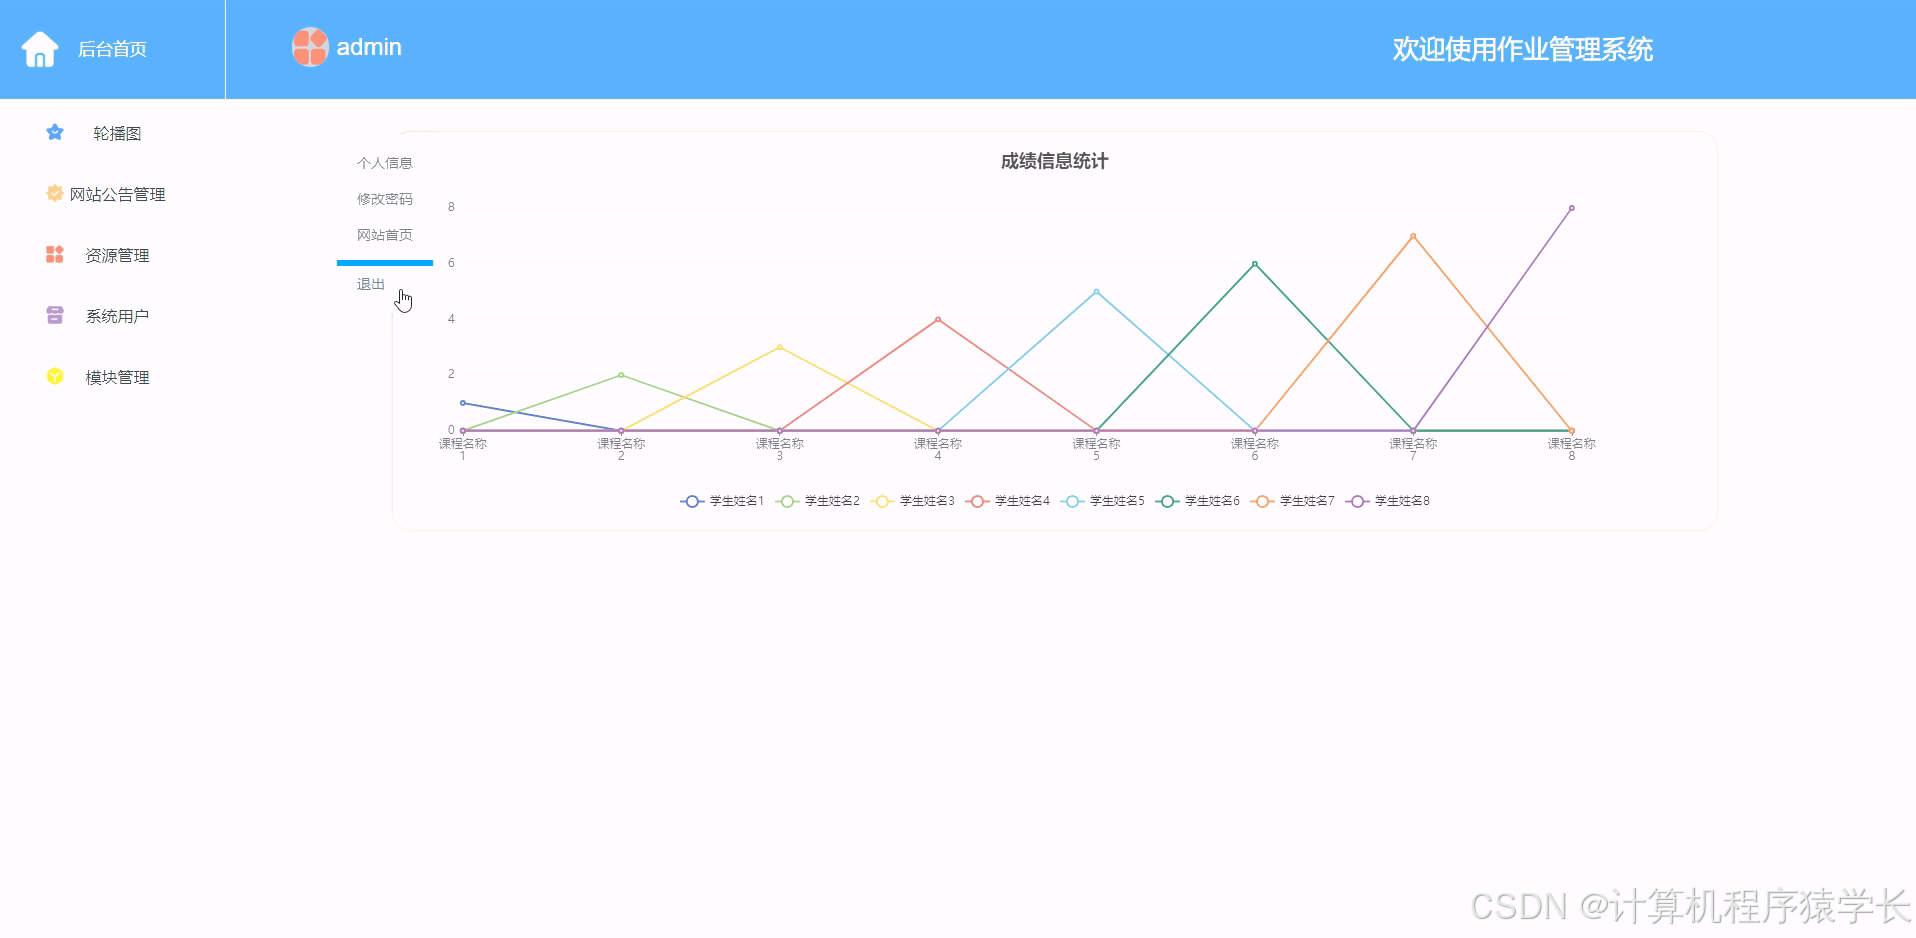Click the purple data point at value 8

pos(1571,208)
